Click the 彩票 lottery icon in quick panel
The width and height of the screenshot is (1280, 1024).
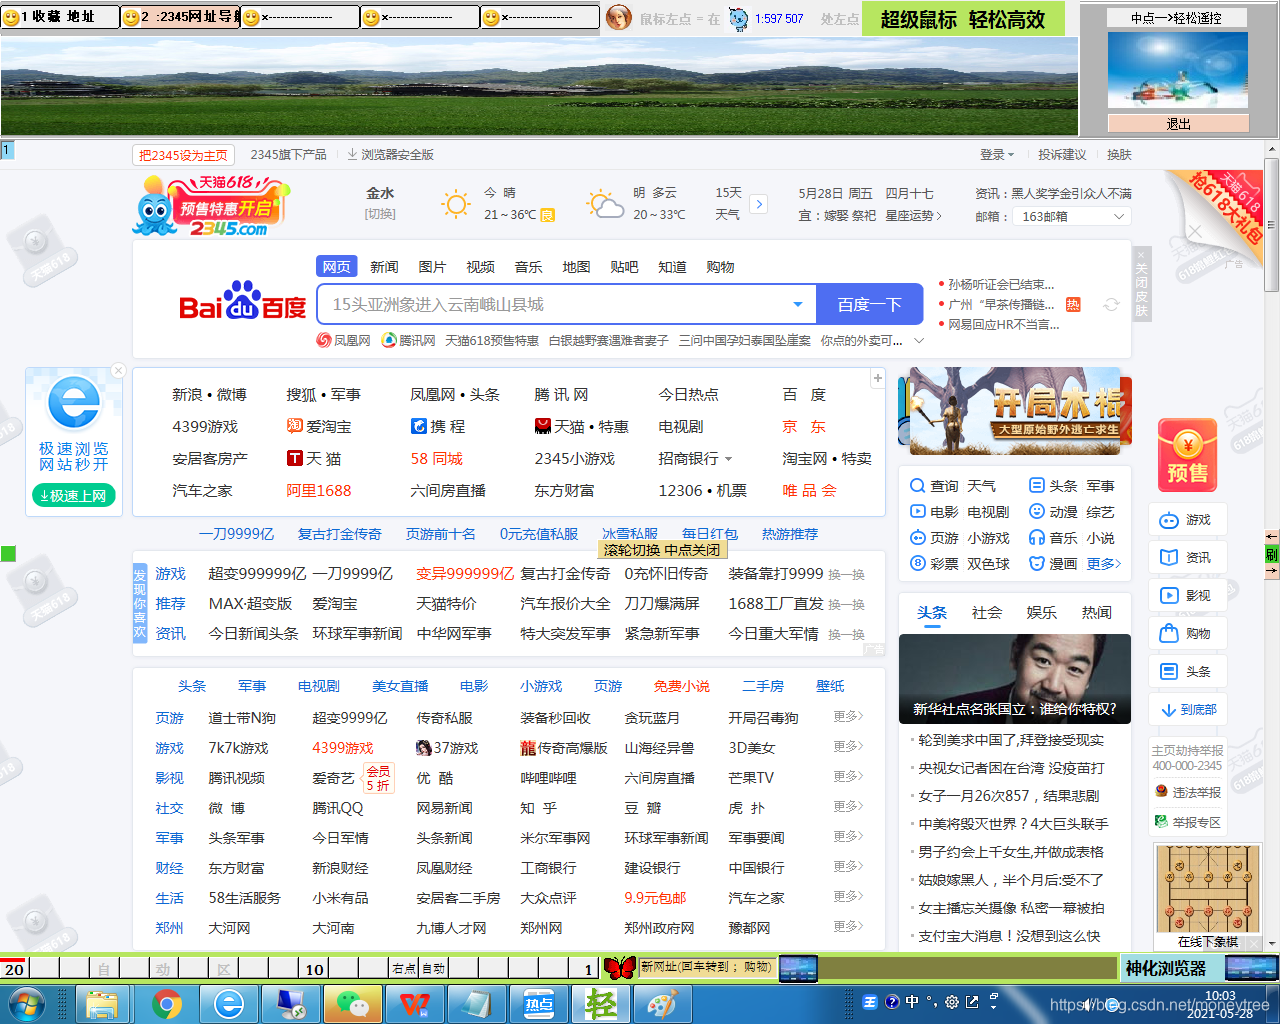pos(917,564)
